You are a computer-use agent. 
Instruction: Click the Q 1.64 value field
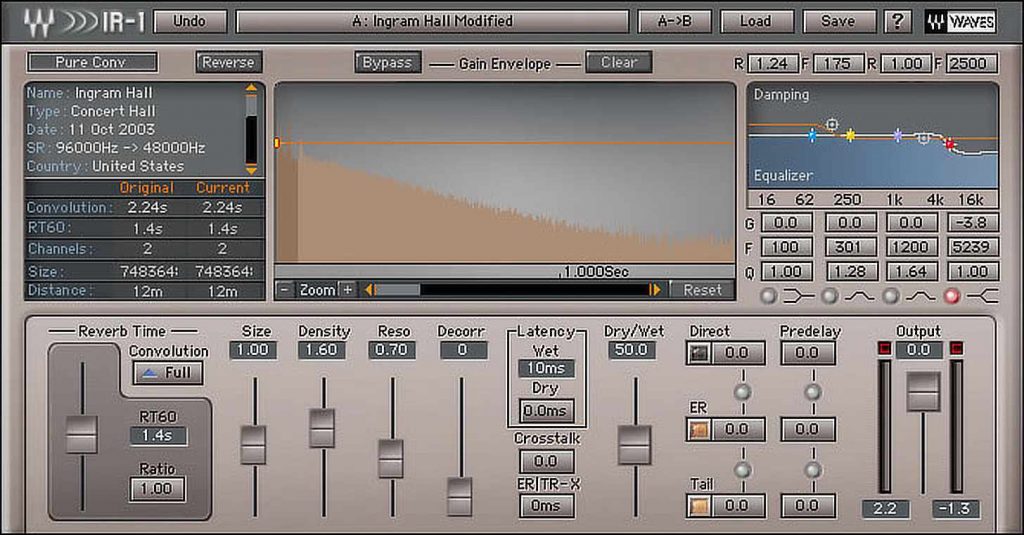(911, 271)
